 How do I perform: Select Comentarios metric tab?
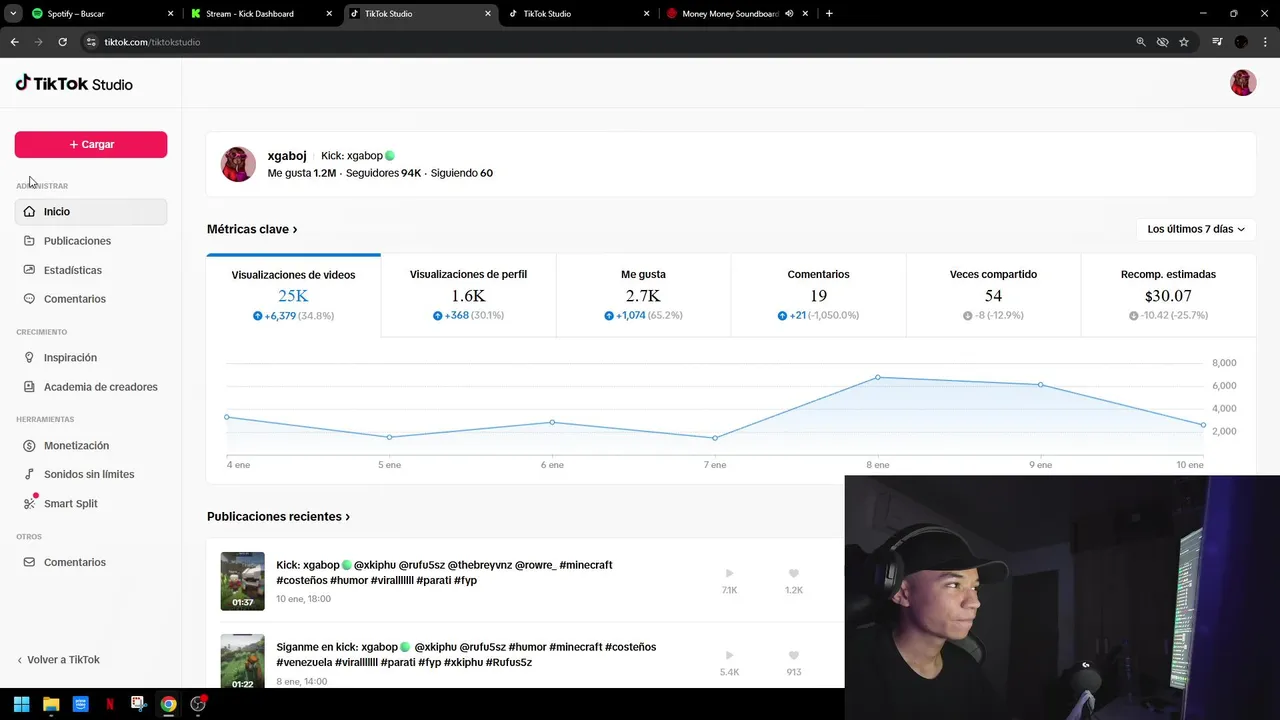coord(818,295)
